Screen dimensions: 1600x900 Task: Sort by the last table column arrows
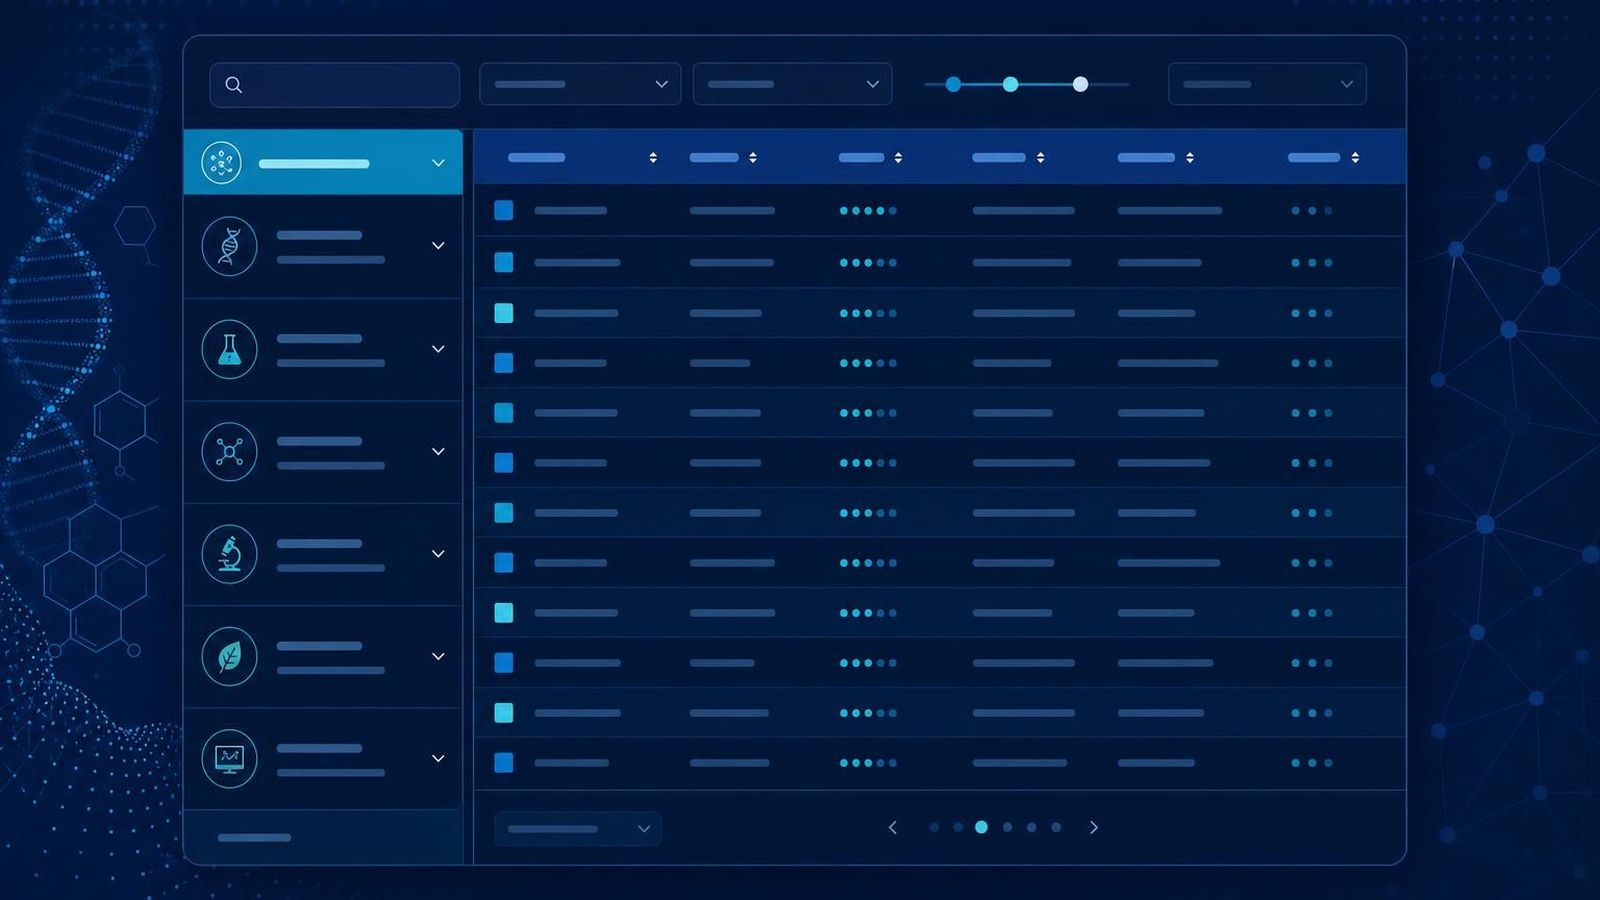1355,157
